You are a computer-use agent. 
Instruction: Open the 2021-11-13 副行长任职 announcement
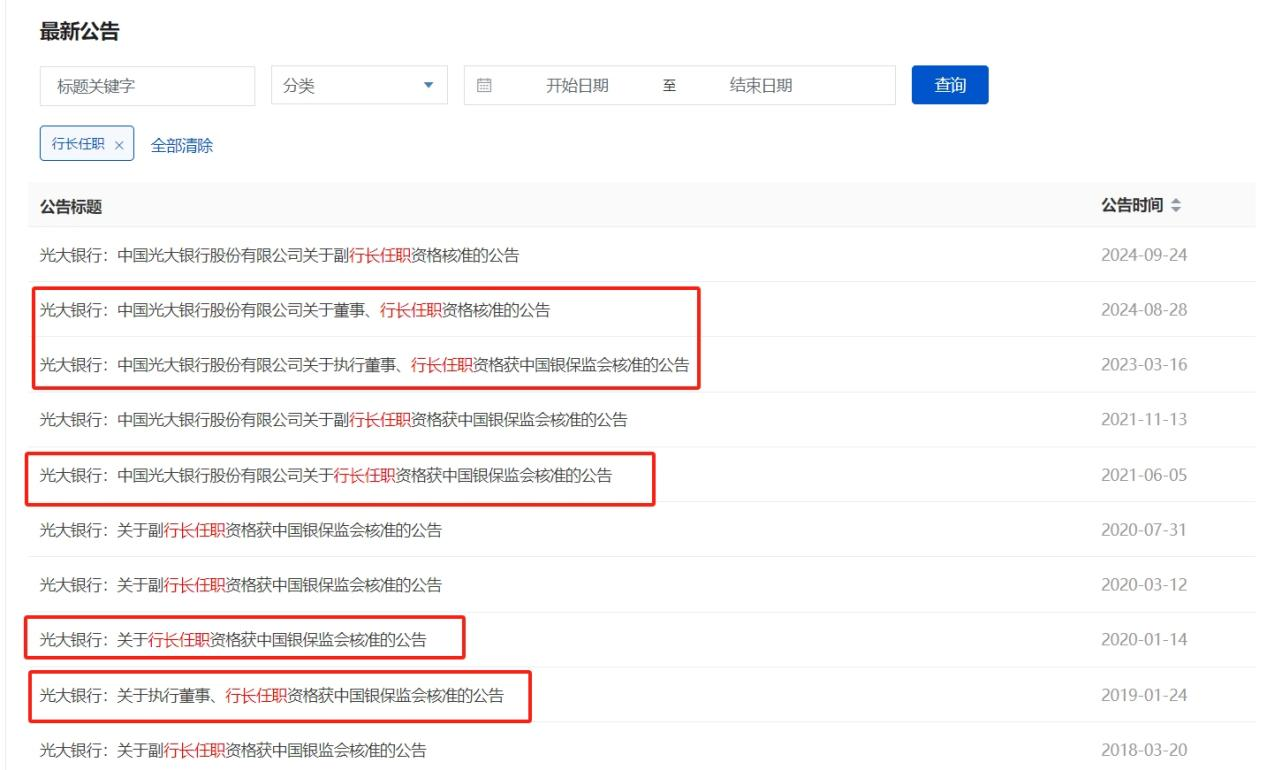point(333,420)
